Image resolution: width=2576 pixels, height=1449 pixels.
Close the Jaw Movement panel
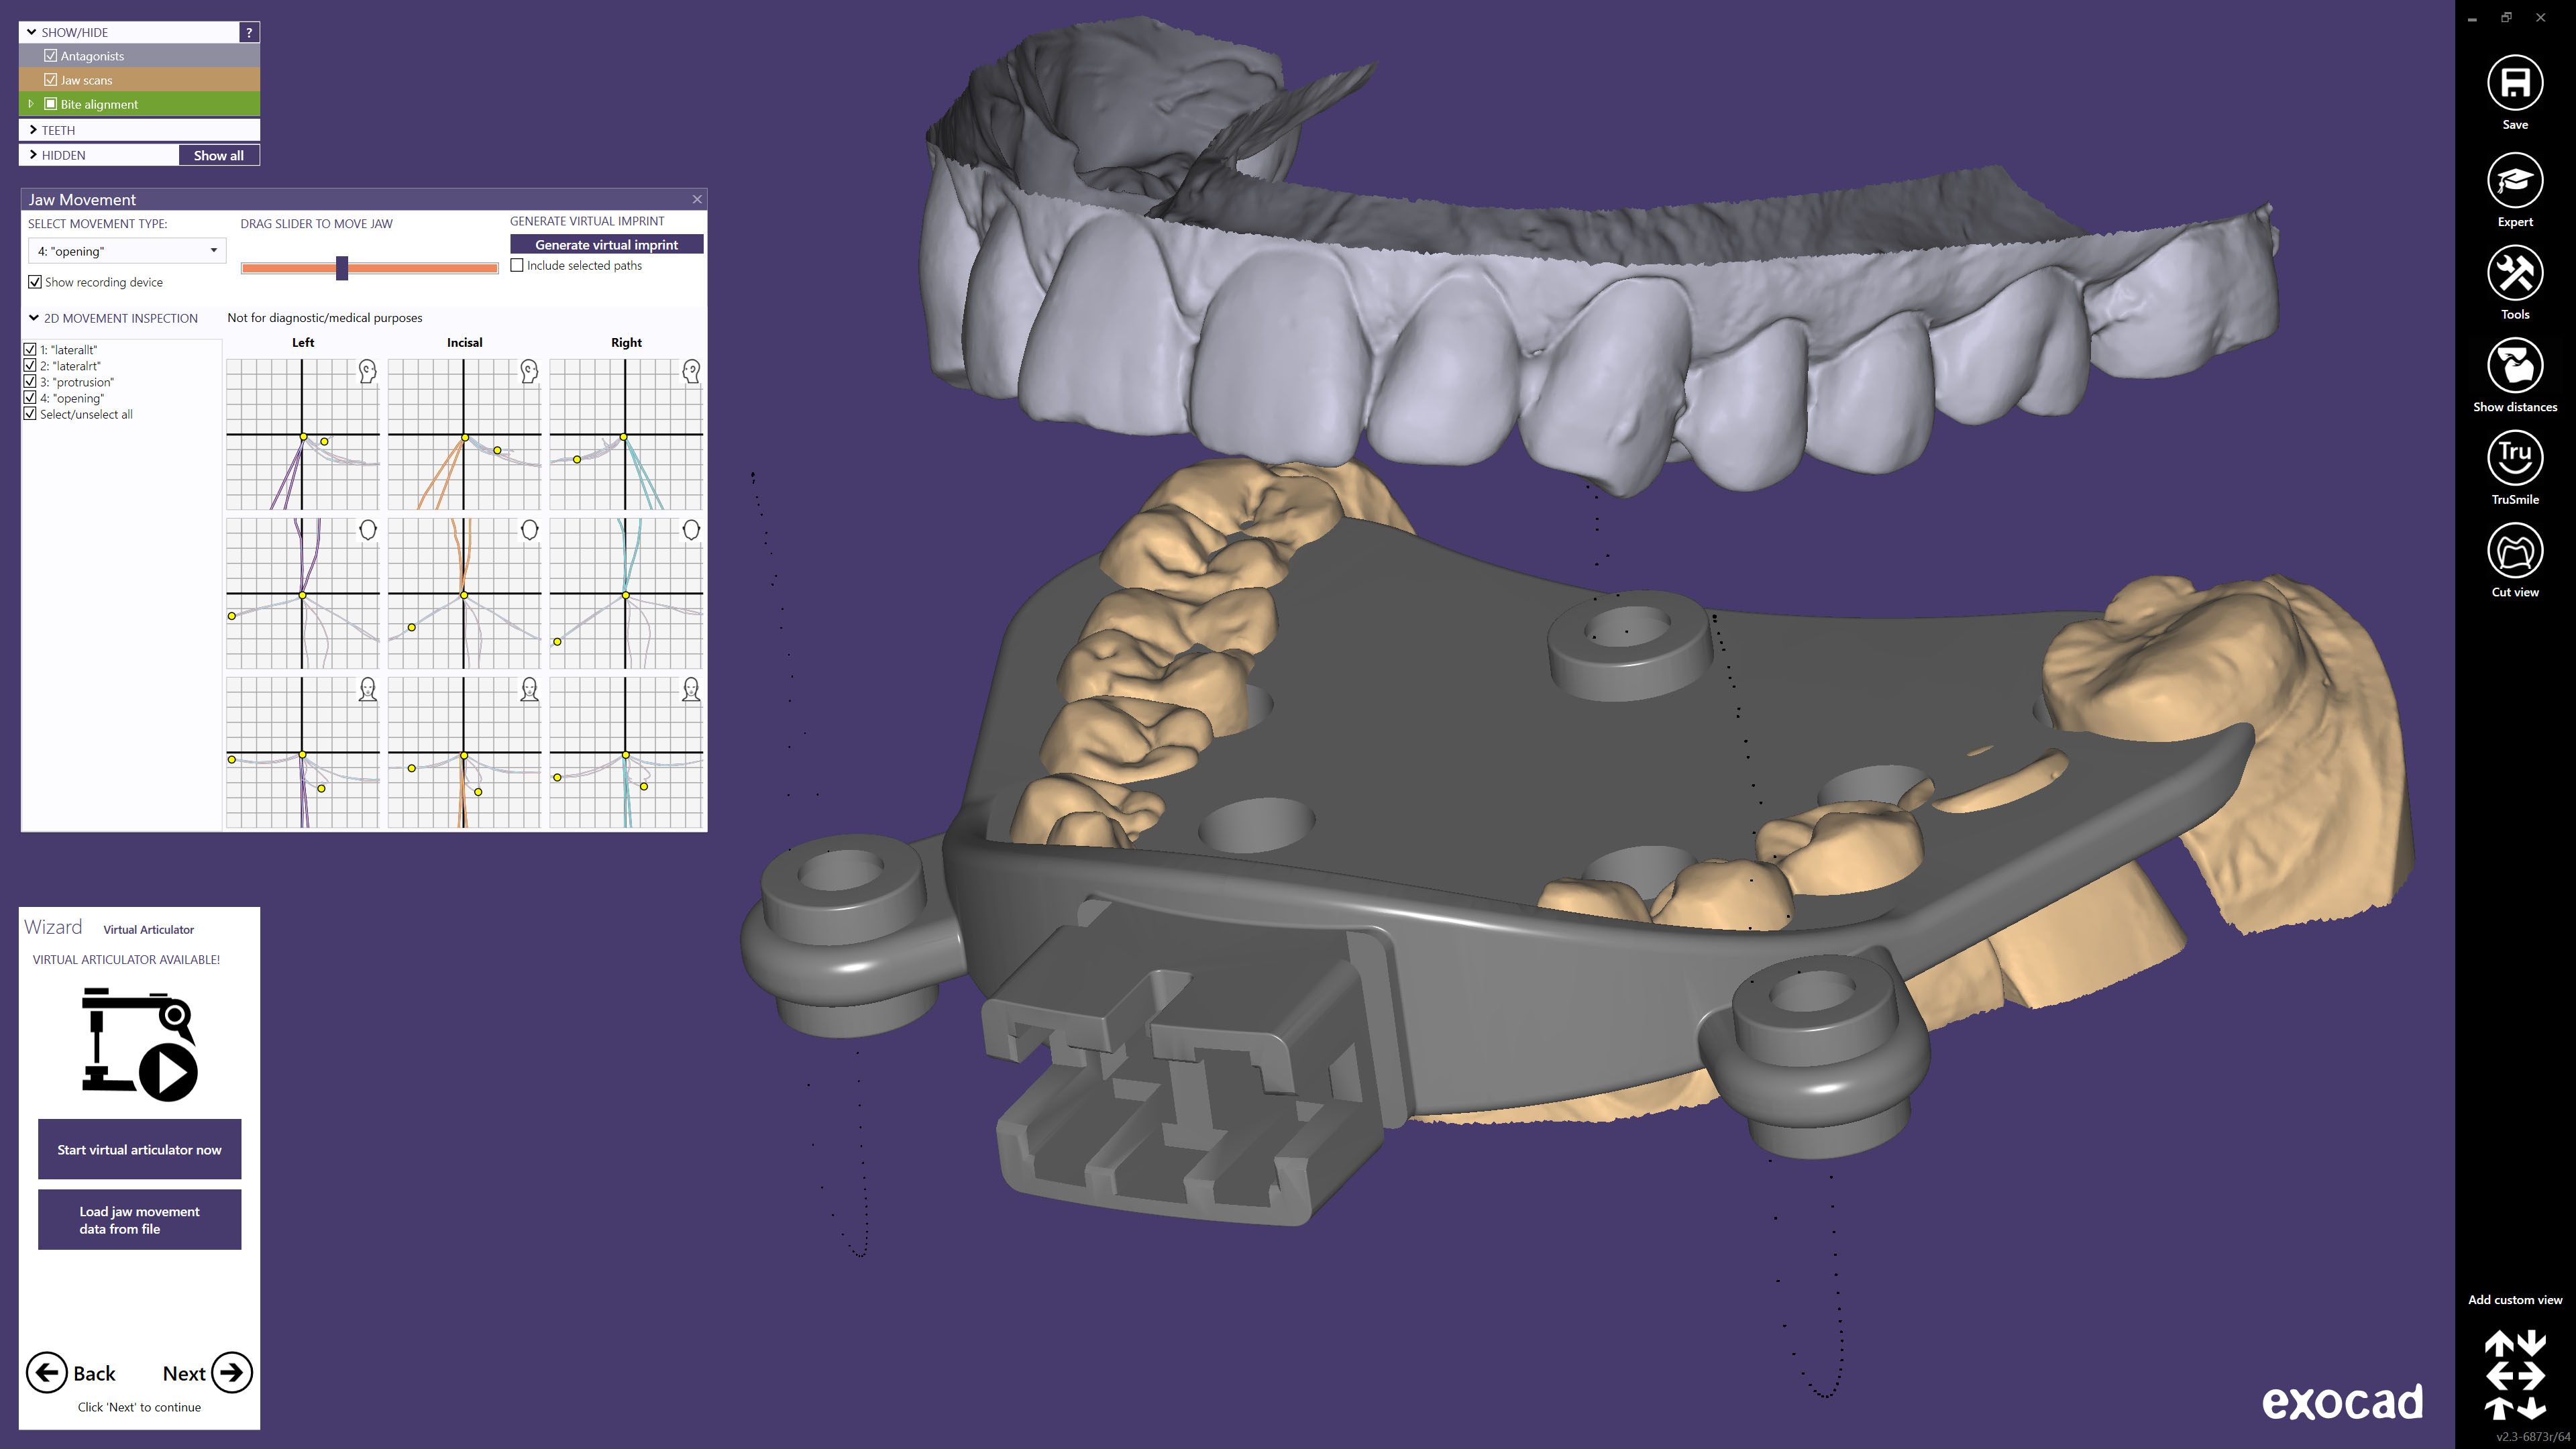tap(697, 199)
